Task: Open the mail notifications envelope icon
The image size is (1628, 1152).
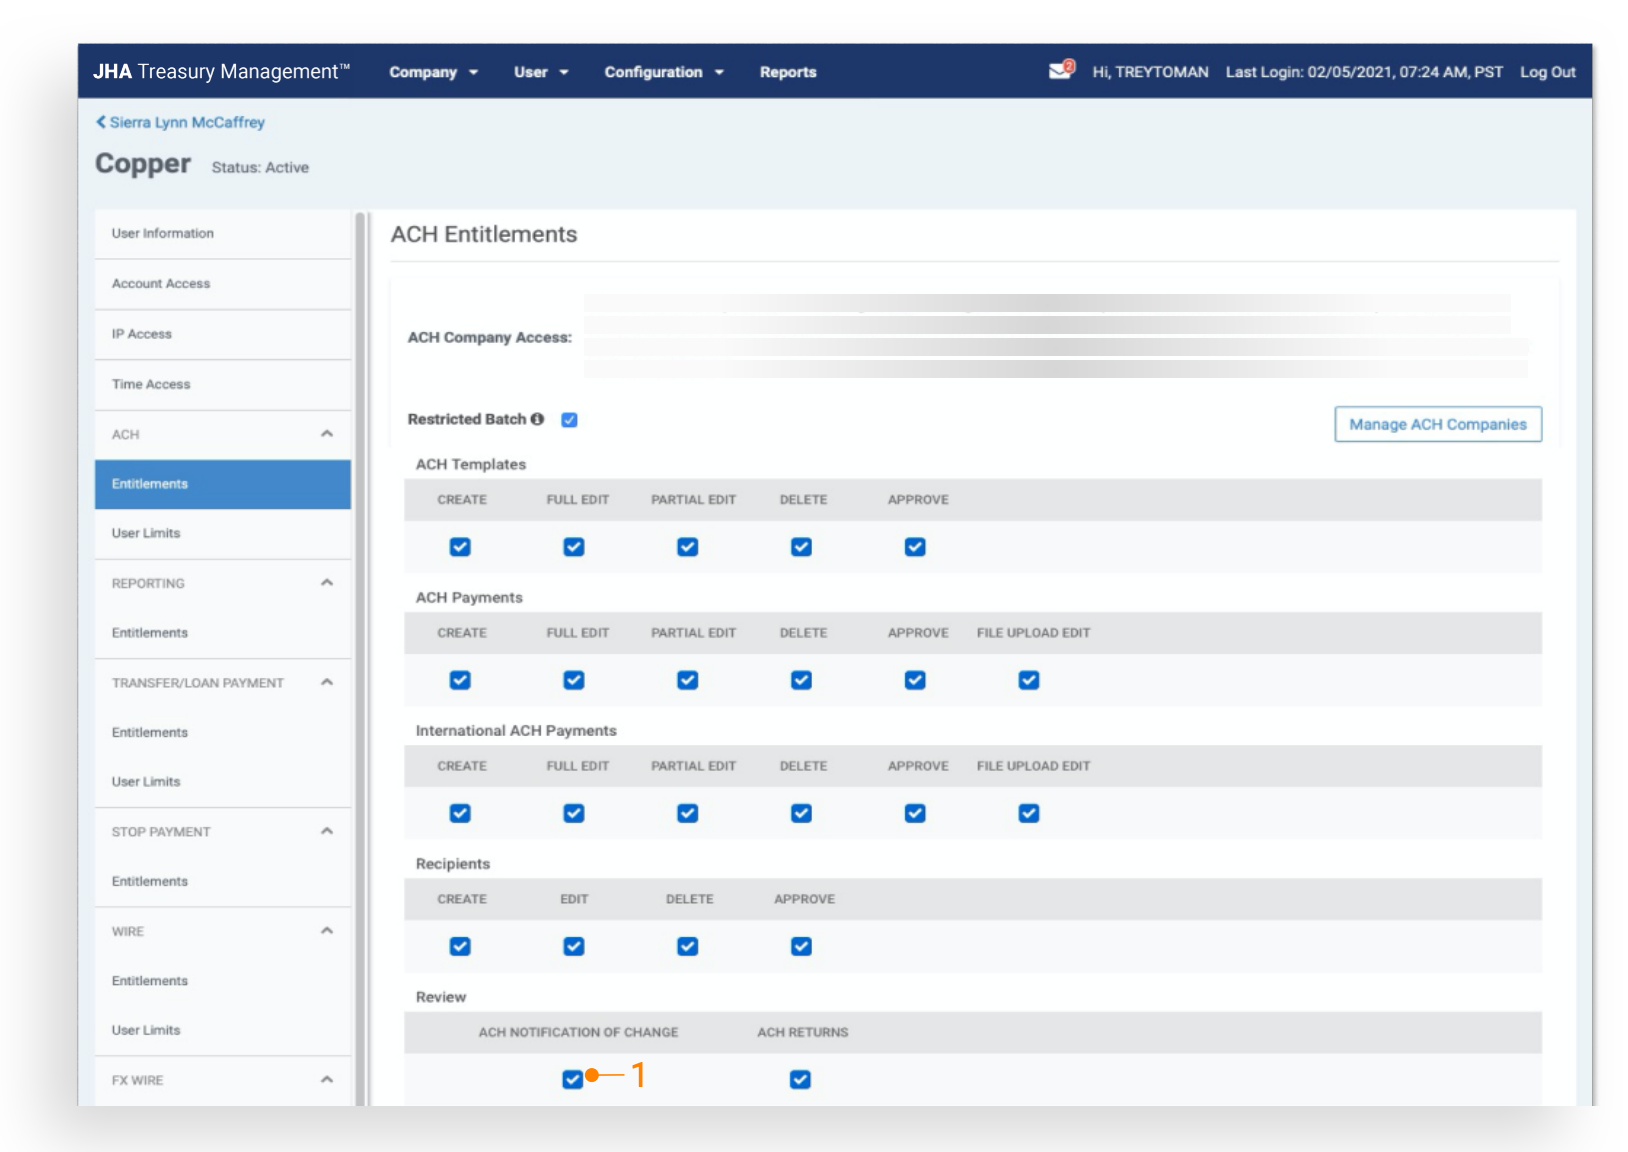Action: coord(1060,71)
